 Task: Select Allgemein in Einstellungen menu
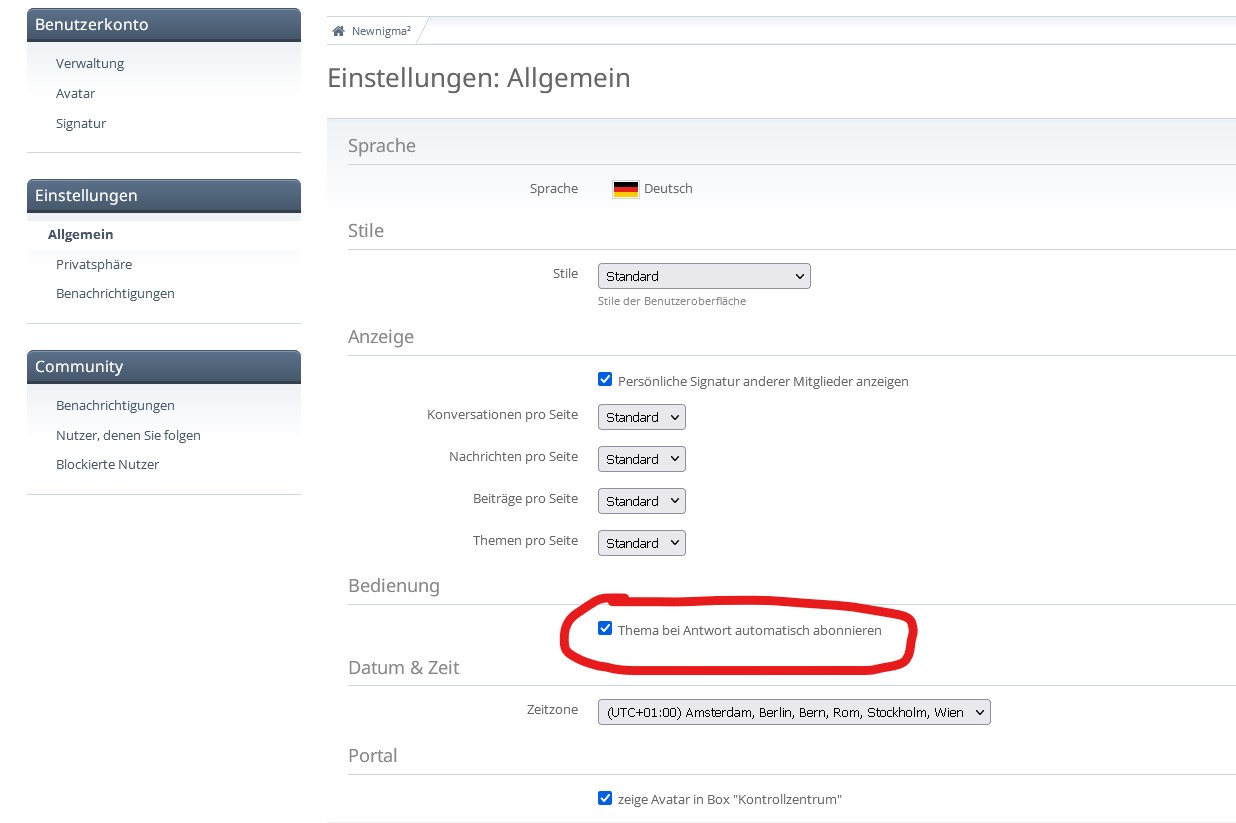(81, 234)
